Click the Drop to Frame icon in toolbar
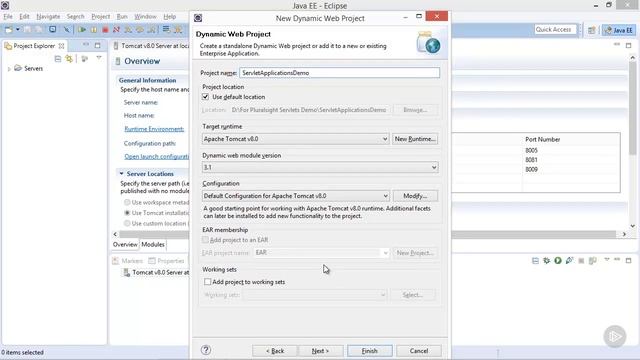This screenshot has height=360, width=640. tap(166, 30)
